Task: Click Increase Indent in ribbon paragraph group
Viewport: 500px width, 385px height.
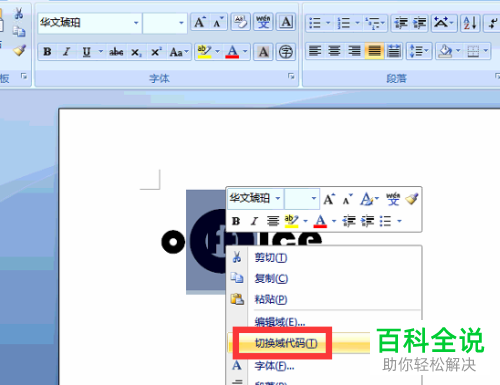Action: click(420, 23)
